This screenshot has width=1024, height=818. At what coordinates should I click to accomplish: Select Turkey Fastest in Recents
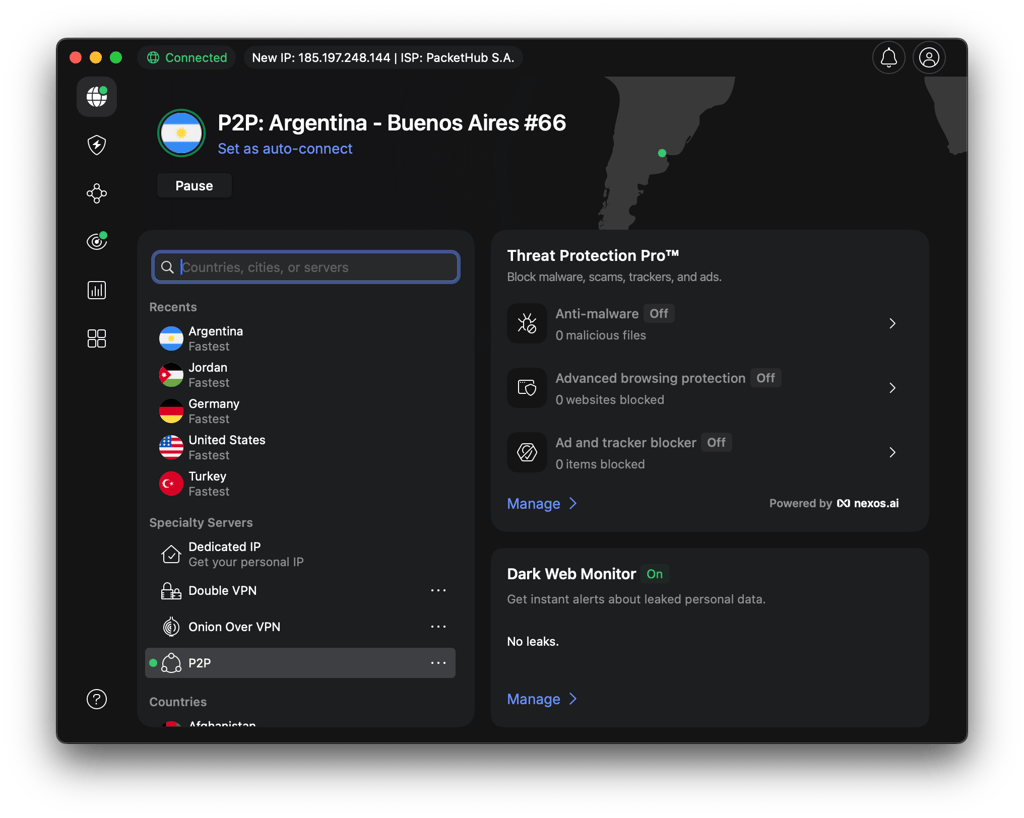click(x=300, y=484)
